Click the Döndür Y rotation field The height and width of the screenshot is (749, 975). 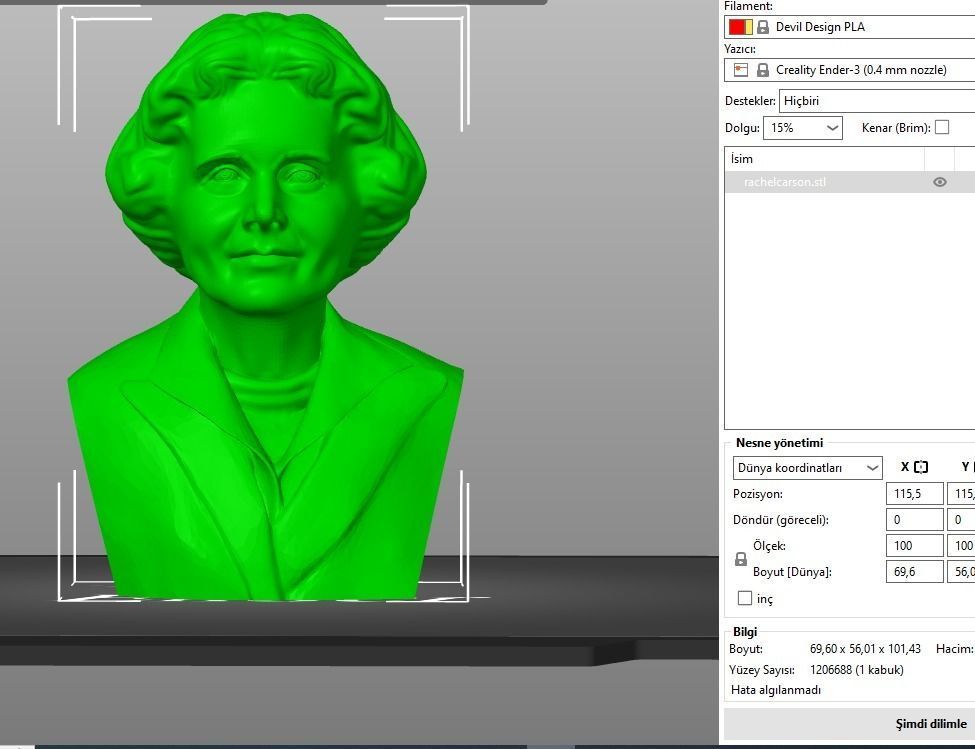pyautogui.click(x=961, y=520)
